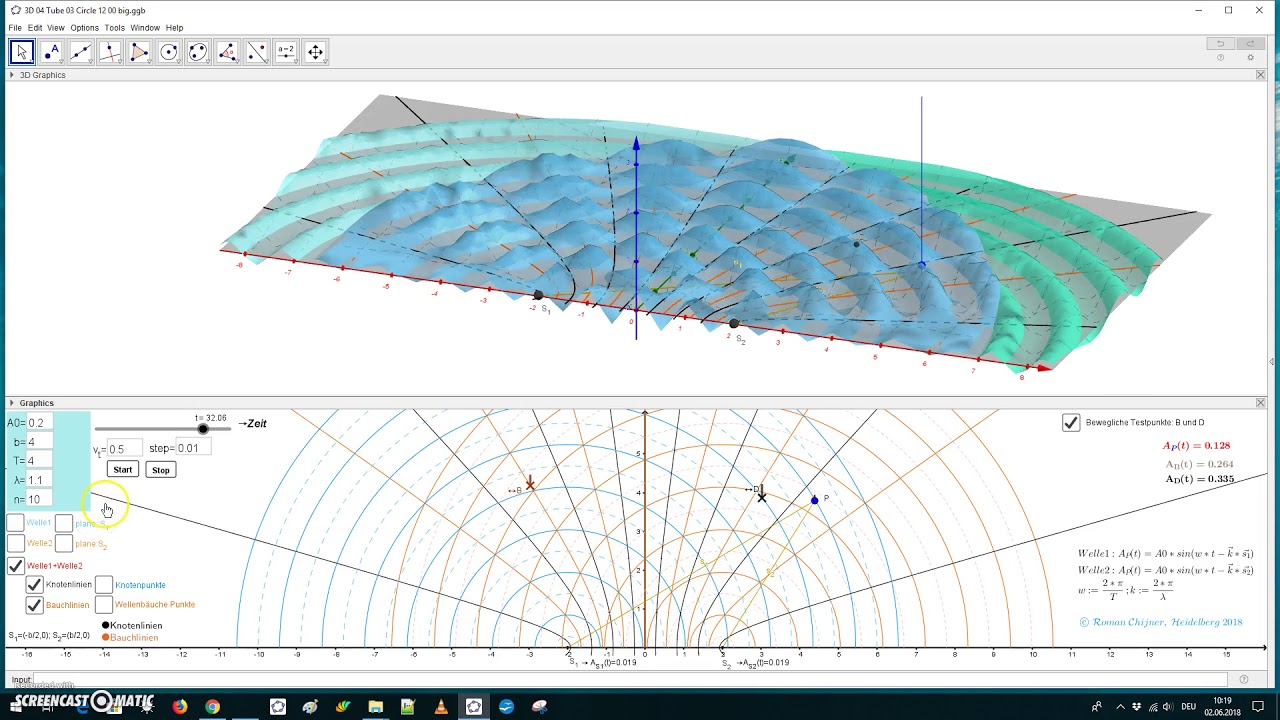Uncheck Bewegliche Testpunkte: B und D

(1071, 423)
